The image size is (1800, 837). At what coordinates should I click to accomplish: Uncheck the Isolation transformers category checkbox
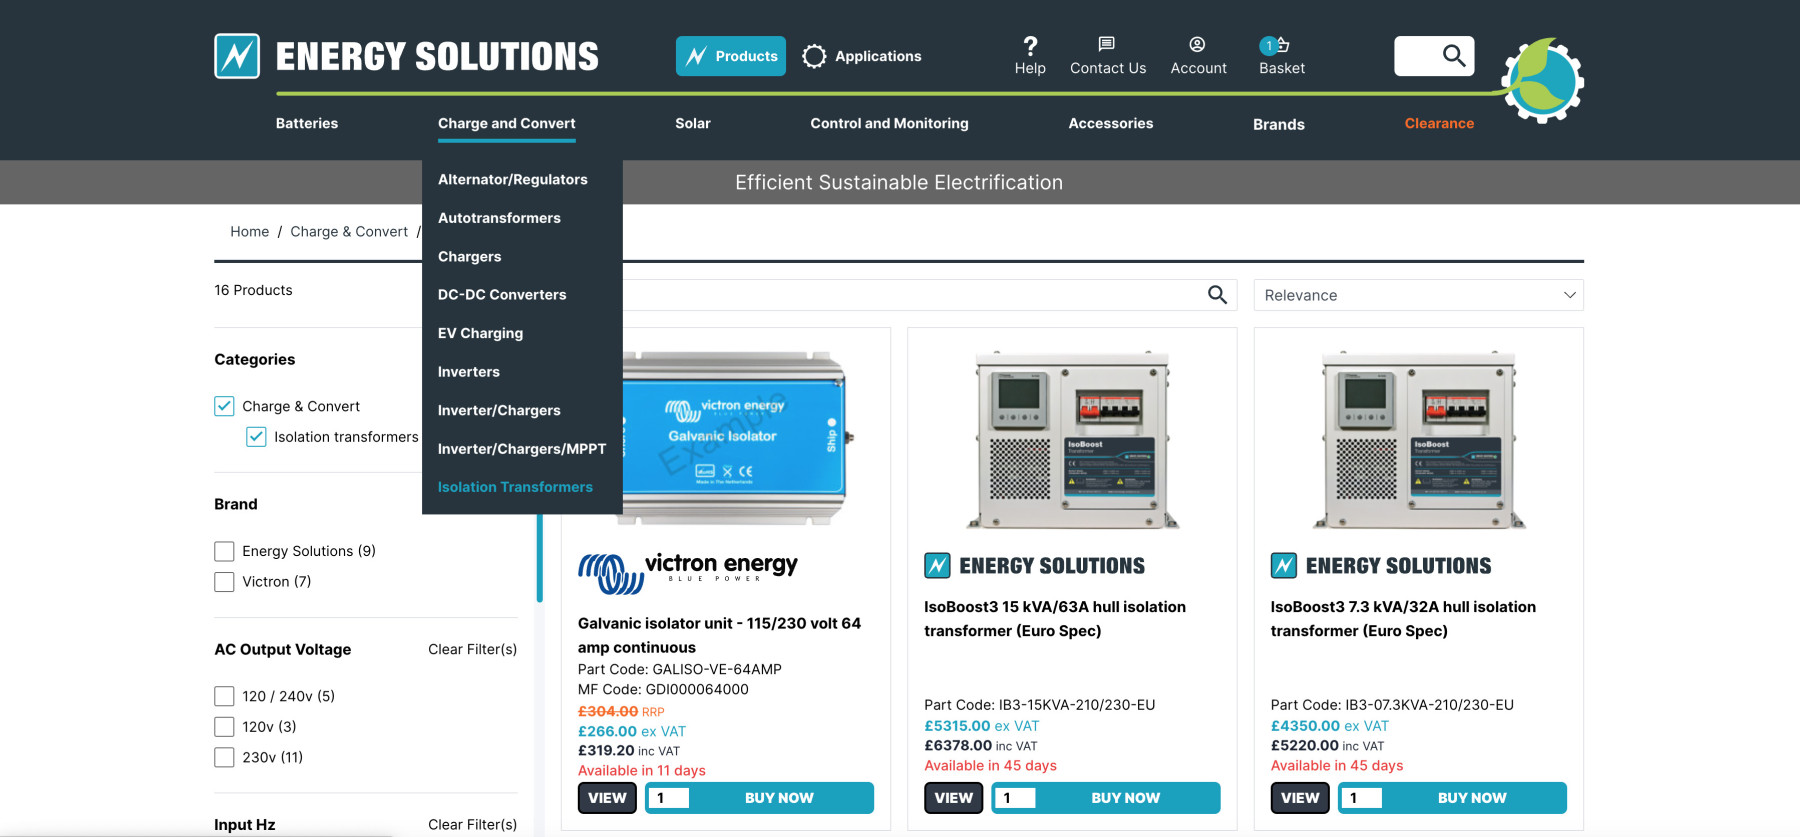(x=256, y=437)
